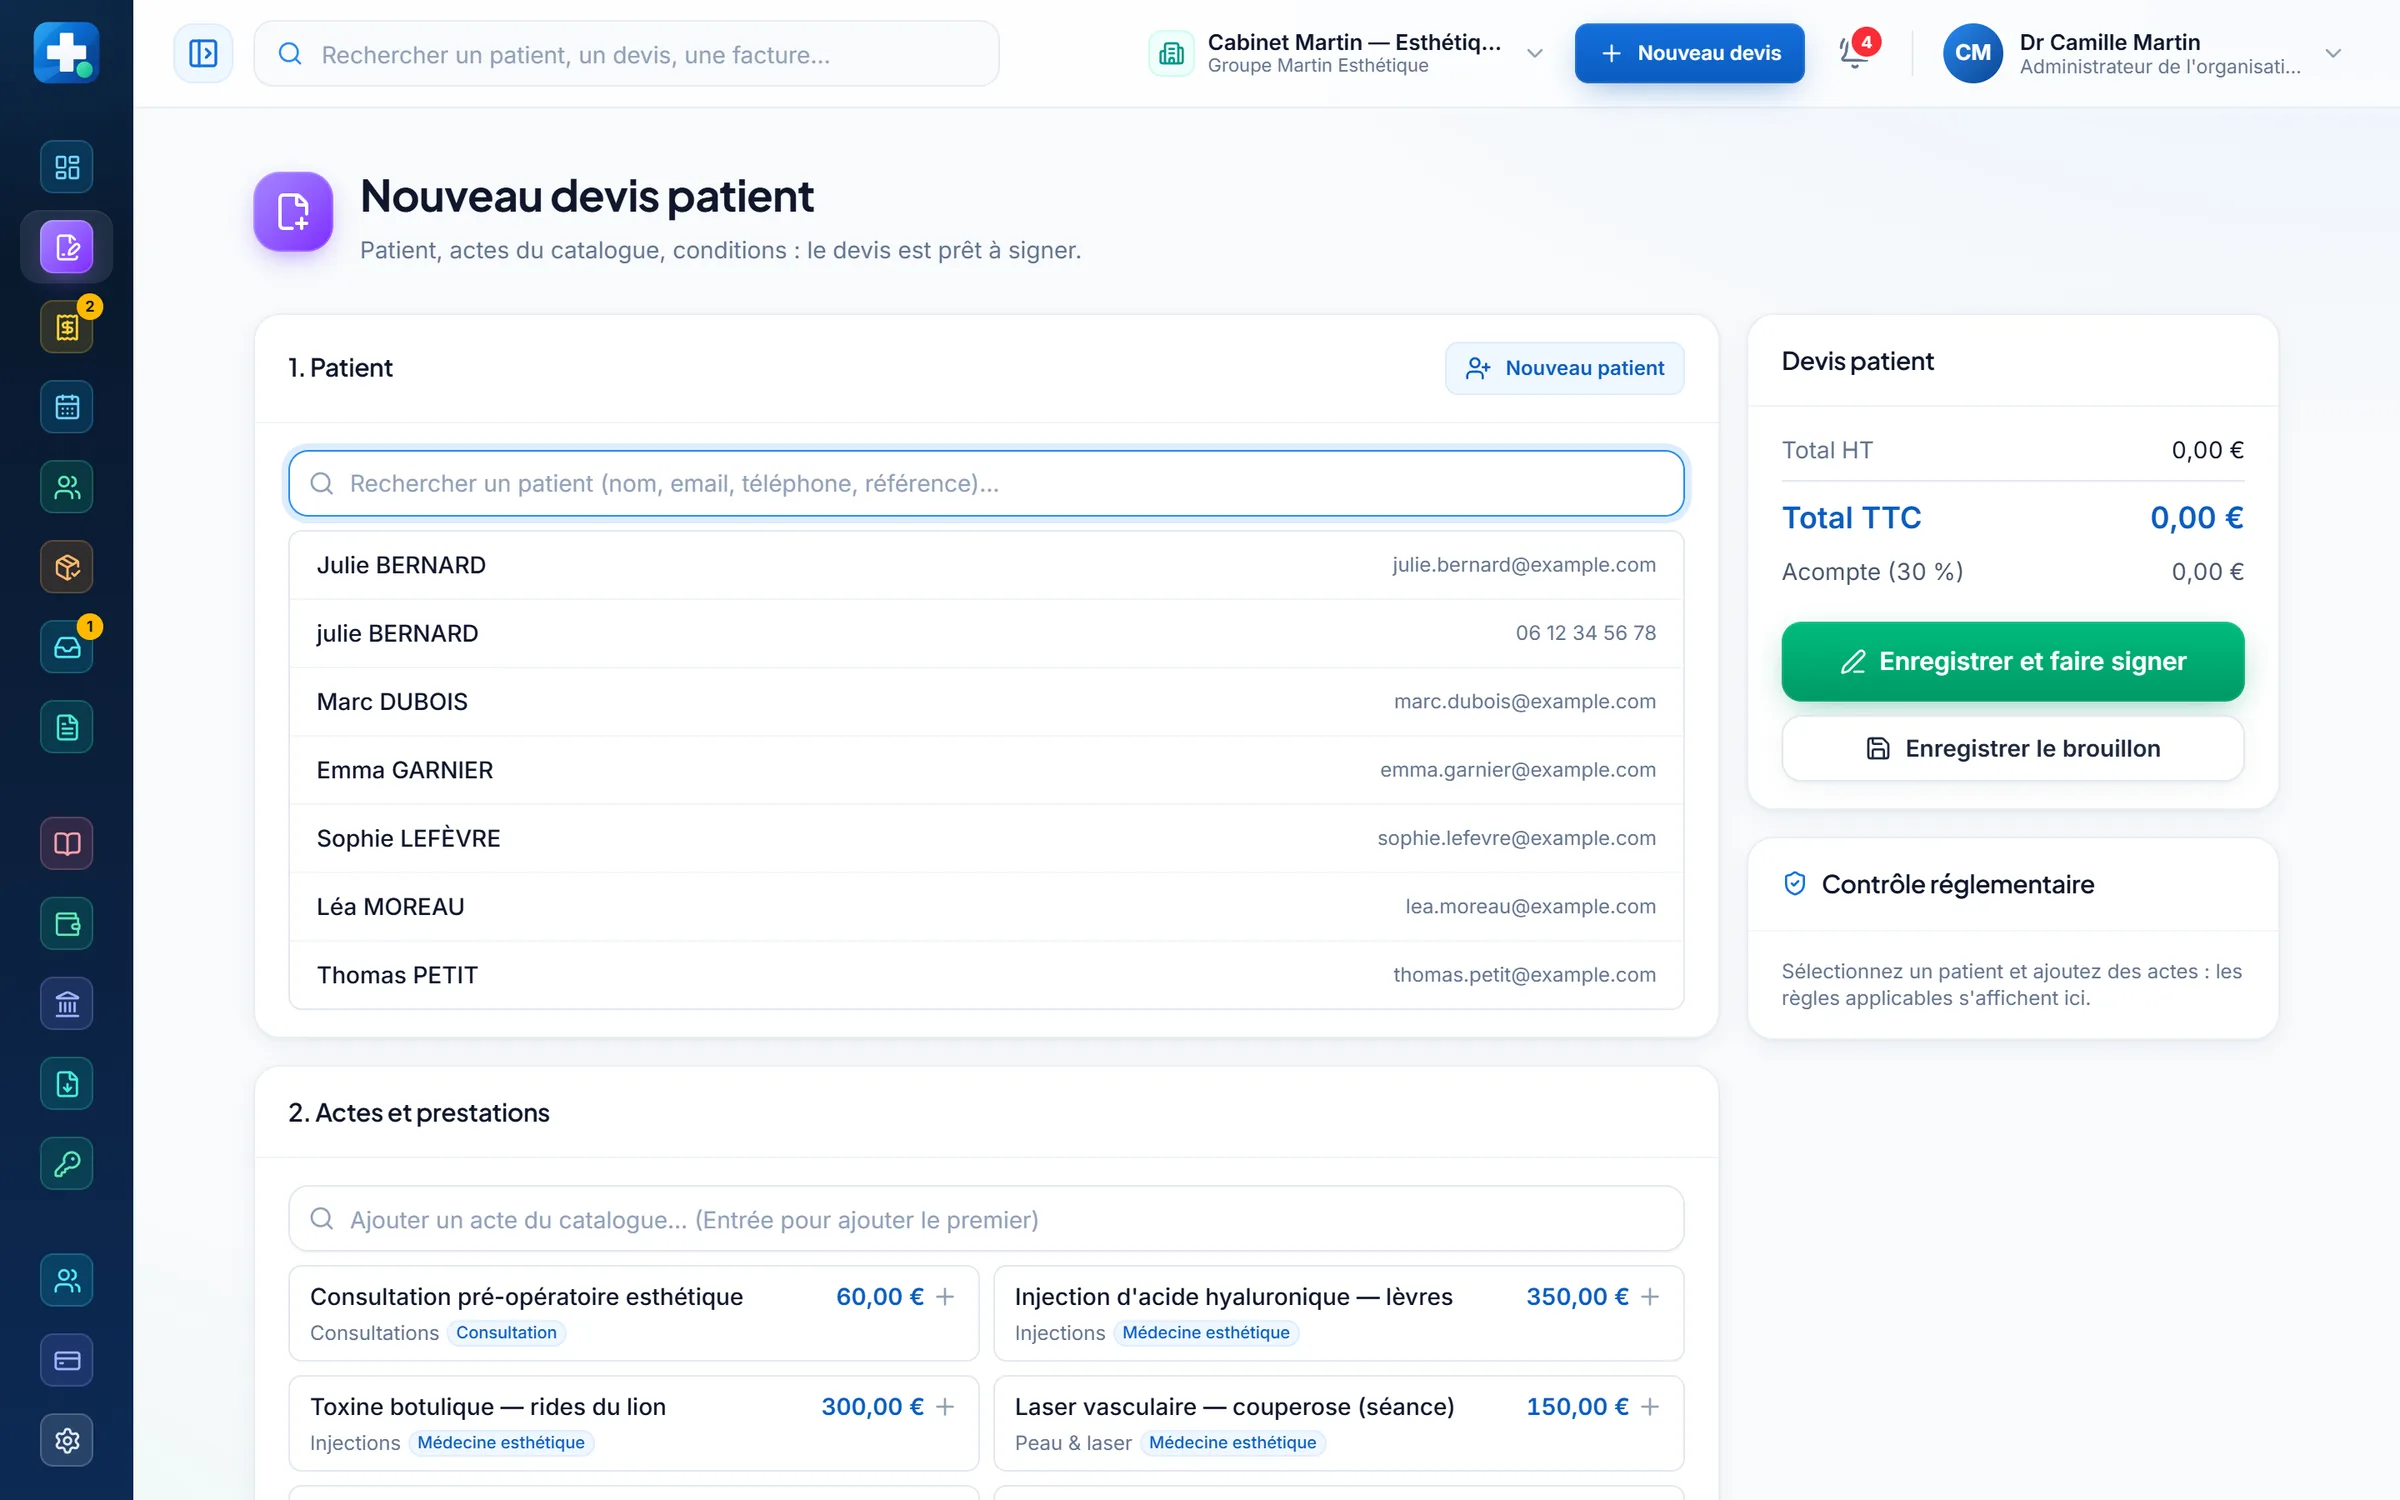This screenshot has height=1500, width=2400.
Task: Open the text document sidebar icon
Action: [x=67, y=727]
